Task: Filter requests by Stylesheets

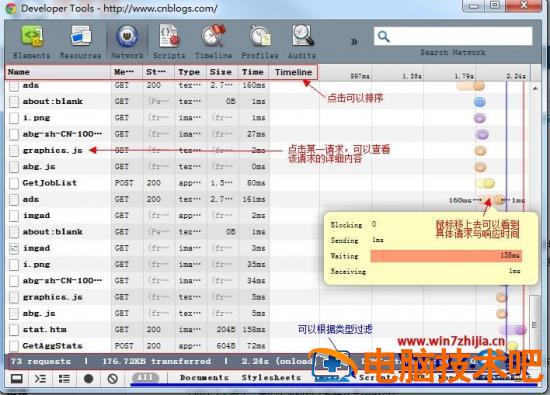Action: pyautogui.click(x=271, y=378)
